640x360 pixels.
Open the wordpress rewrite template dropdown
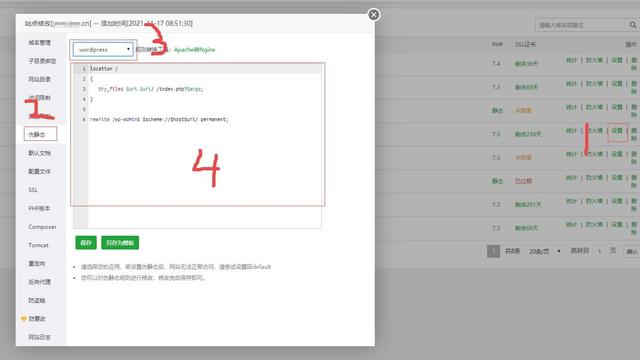(x=103, y=49)
